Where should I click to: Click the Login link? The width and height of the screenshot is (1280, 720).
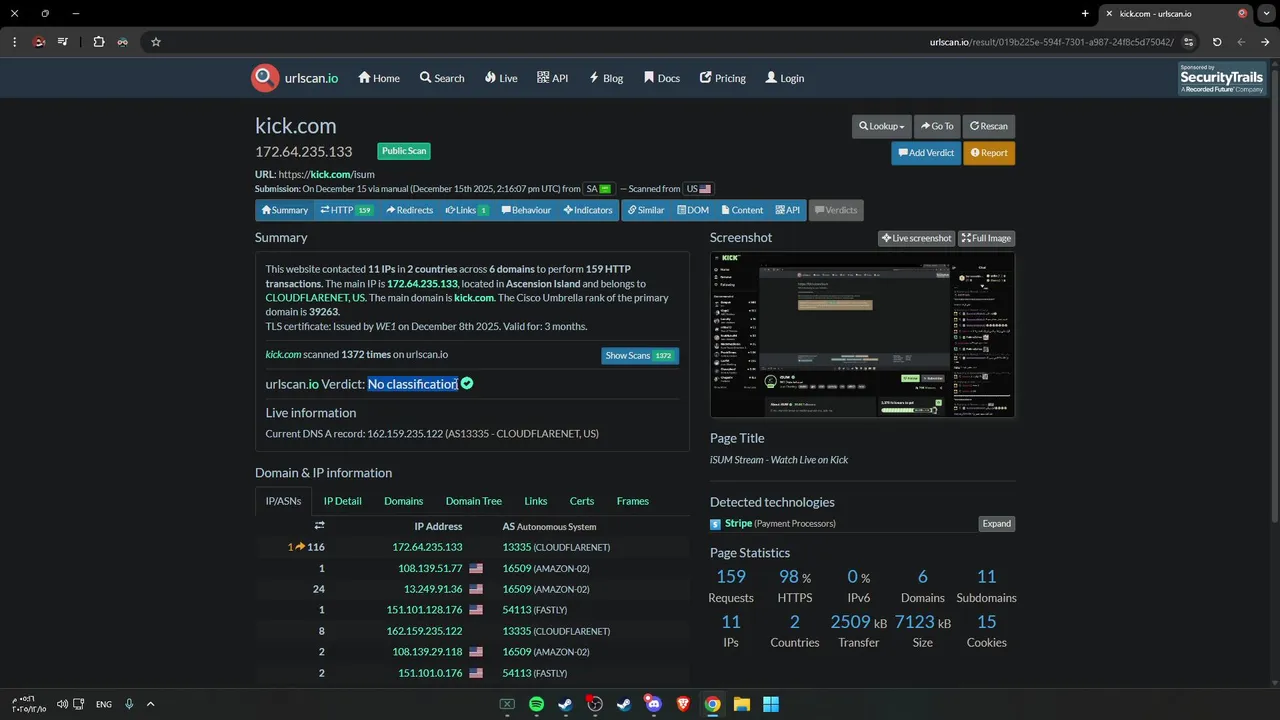click(785, 78)
